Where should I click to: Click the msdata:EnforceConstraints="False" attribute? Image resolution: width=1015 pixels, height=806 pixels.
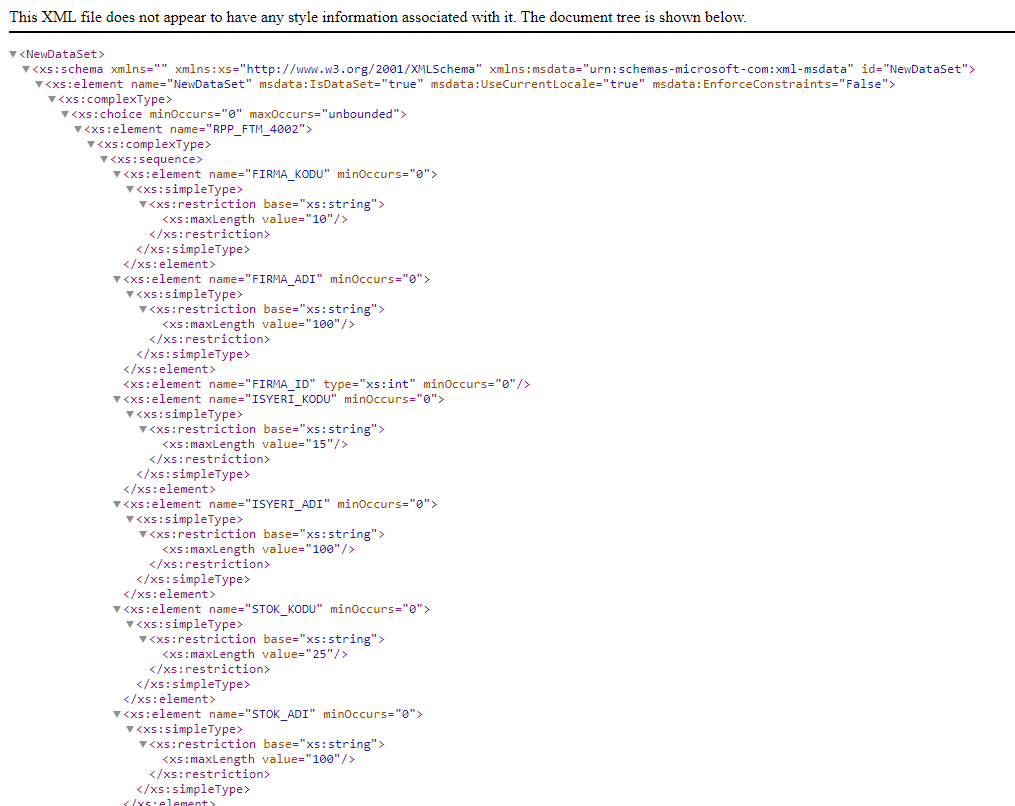pyautogui.click(x=770, y=84)
